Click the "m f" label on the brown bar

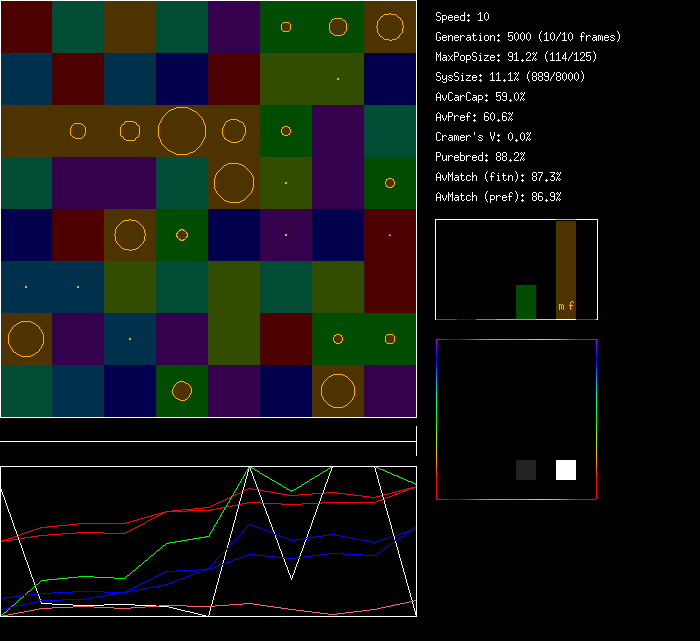tap(566, 306)
